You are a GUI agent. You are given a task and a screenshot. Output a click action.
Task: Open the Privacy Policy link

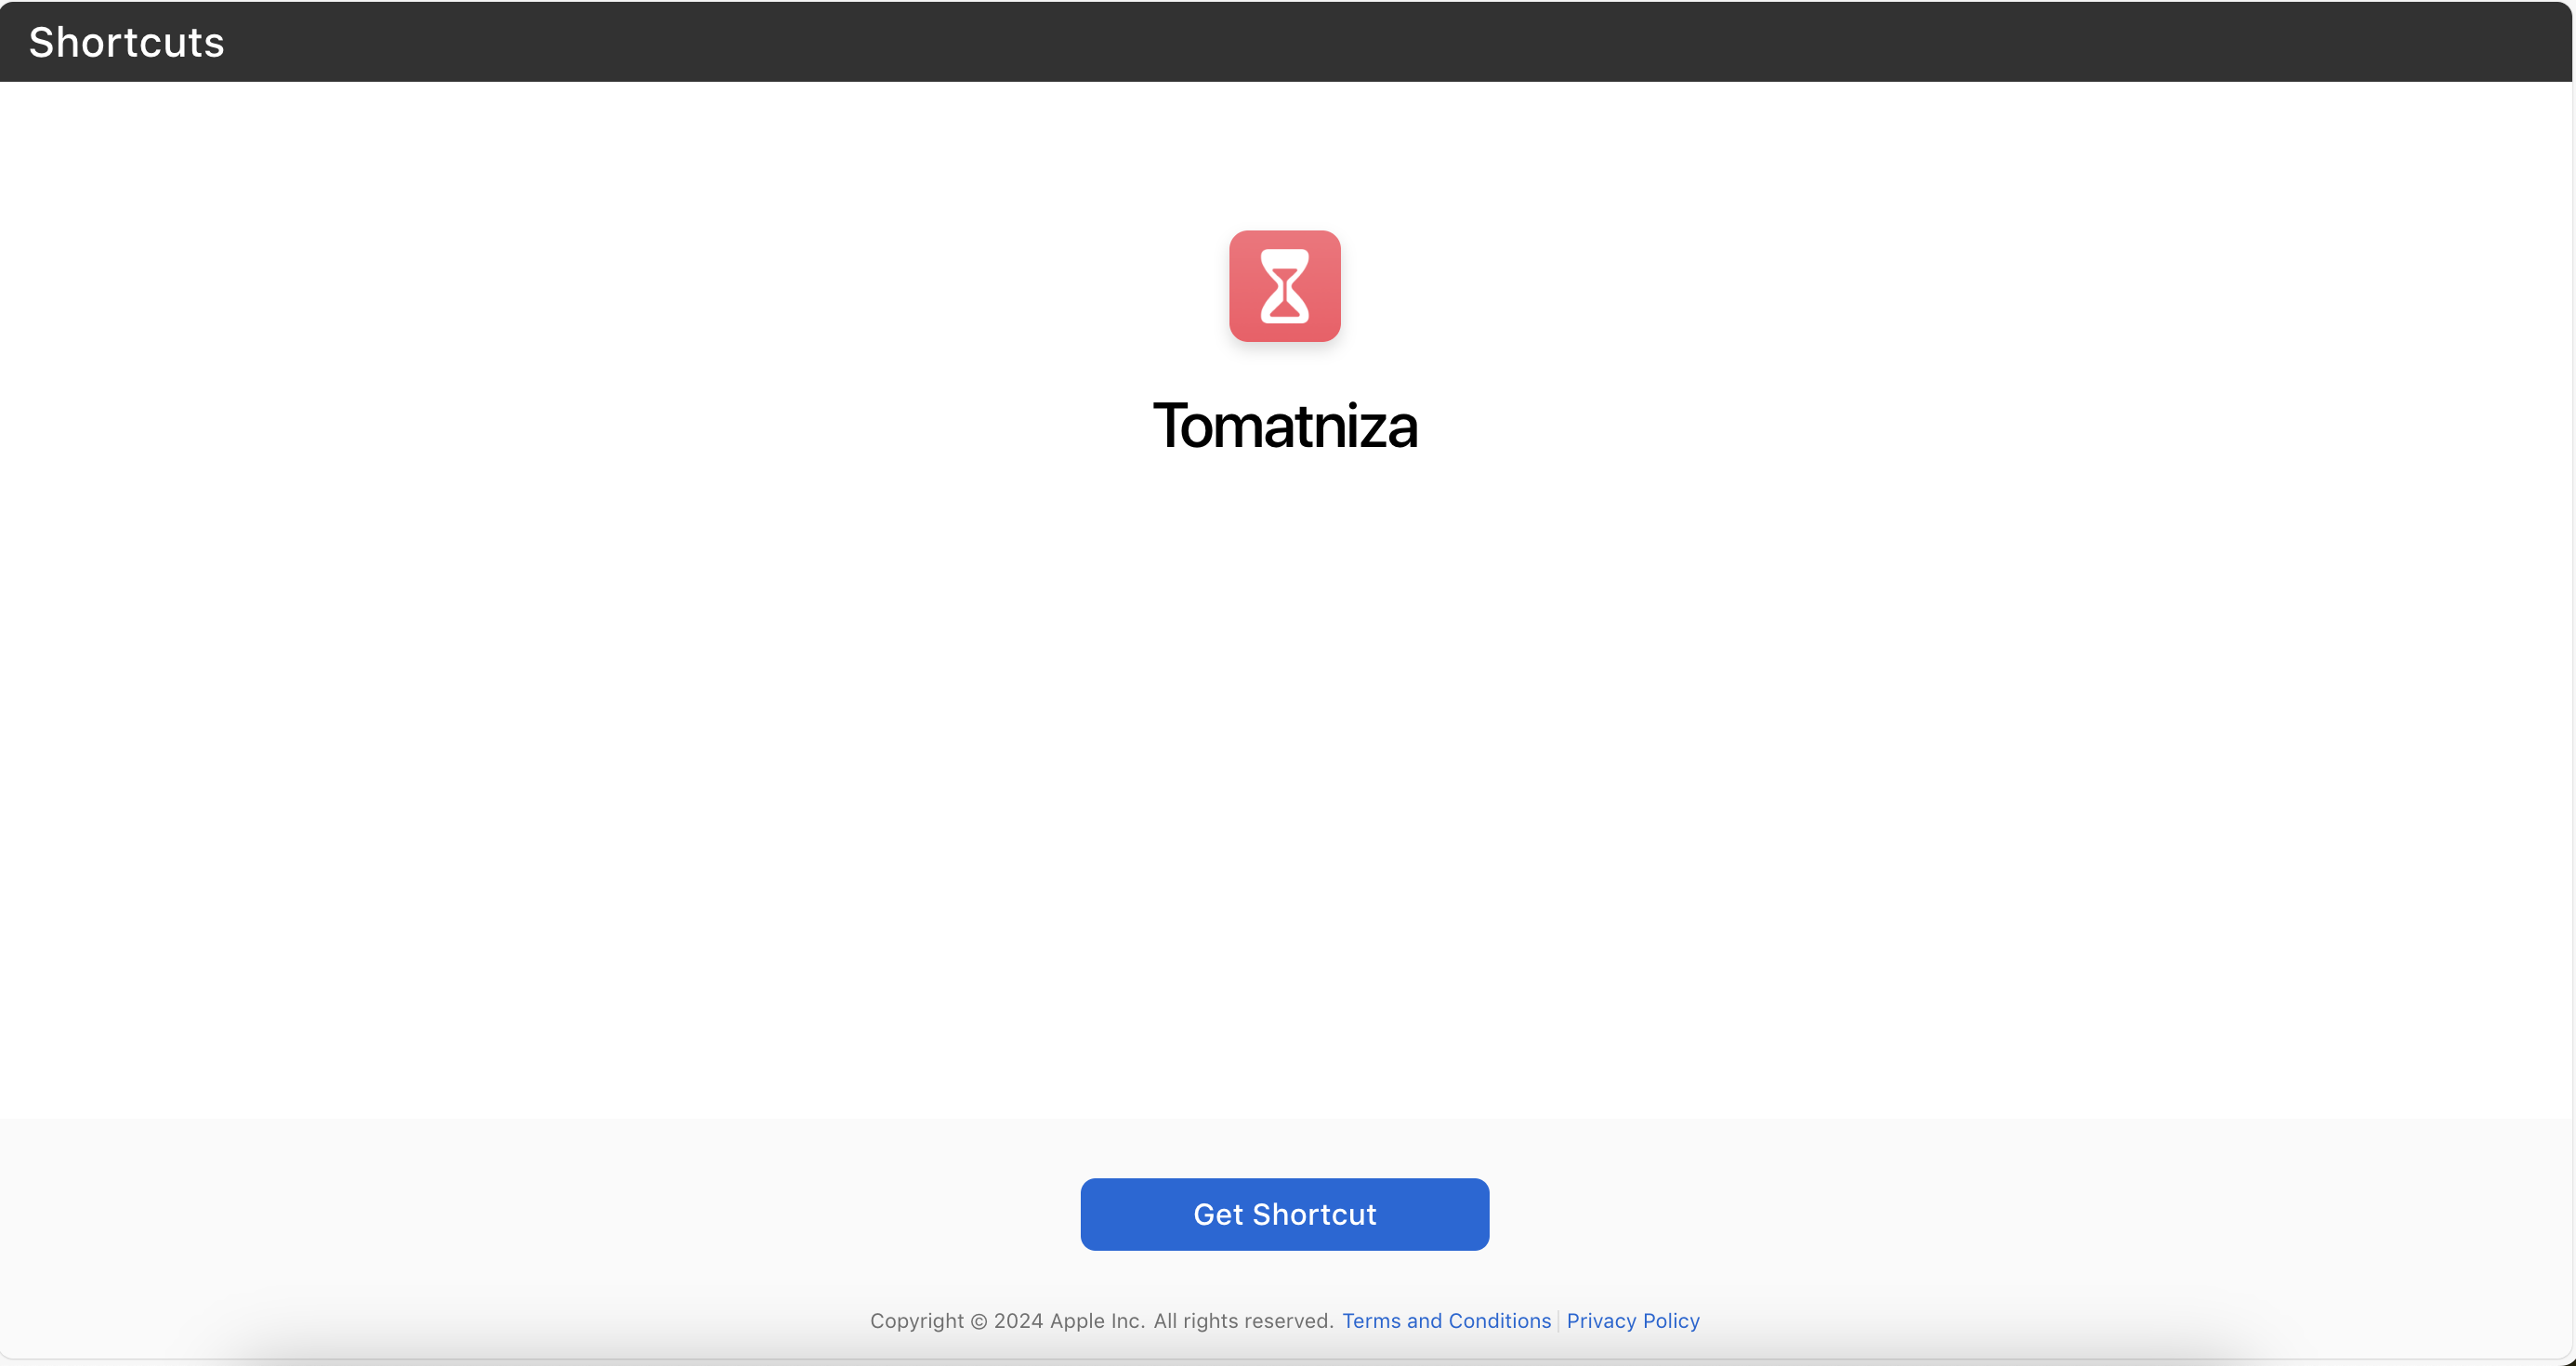tap(1632, 1320)
